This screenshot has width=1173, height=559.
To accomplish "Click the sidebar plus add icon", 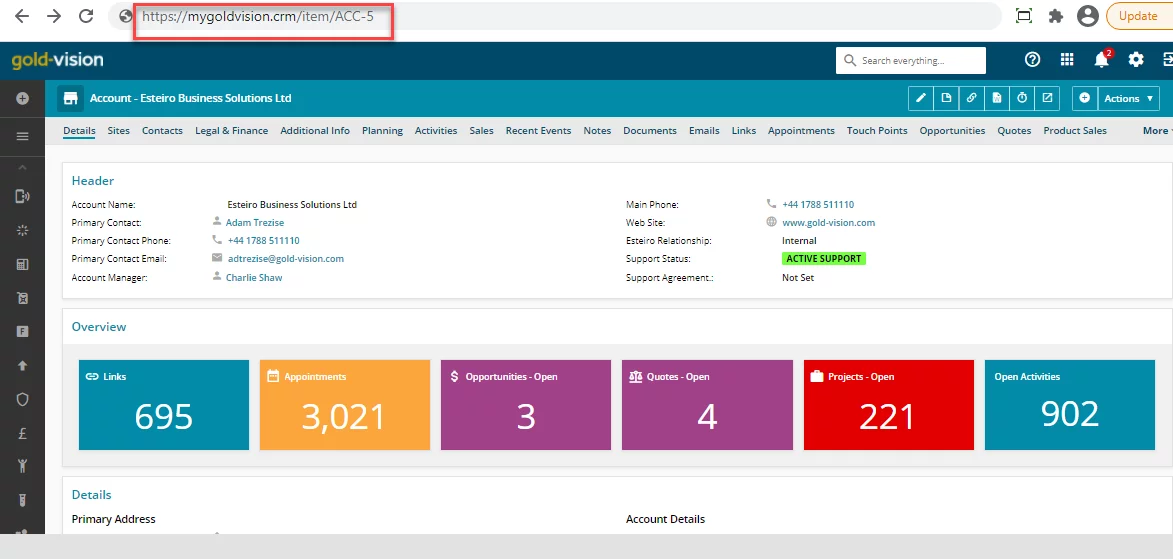I will [22, 98].
